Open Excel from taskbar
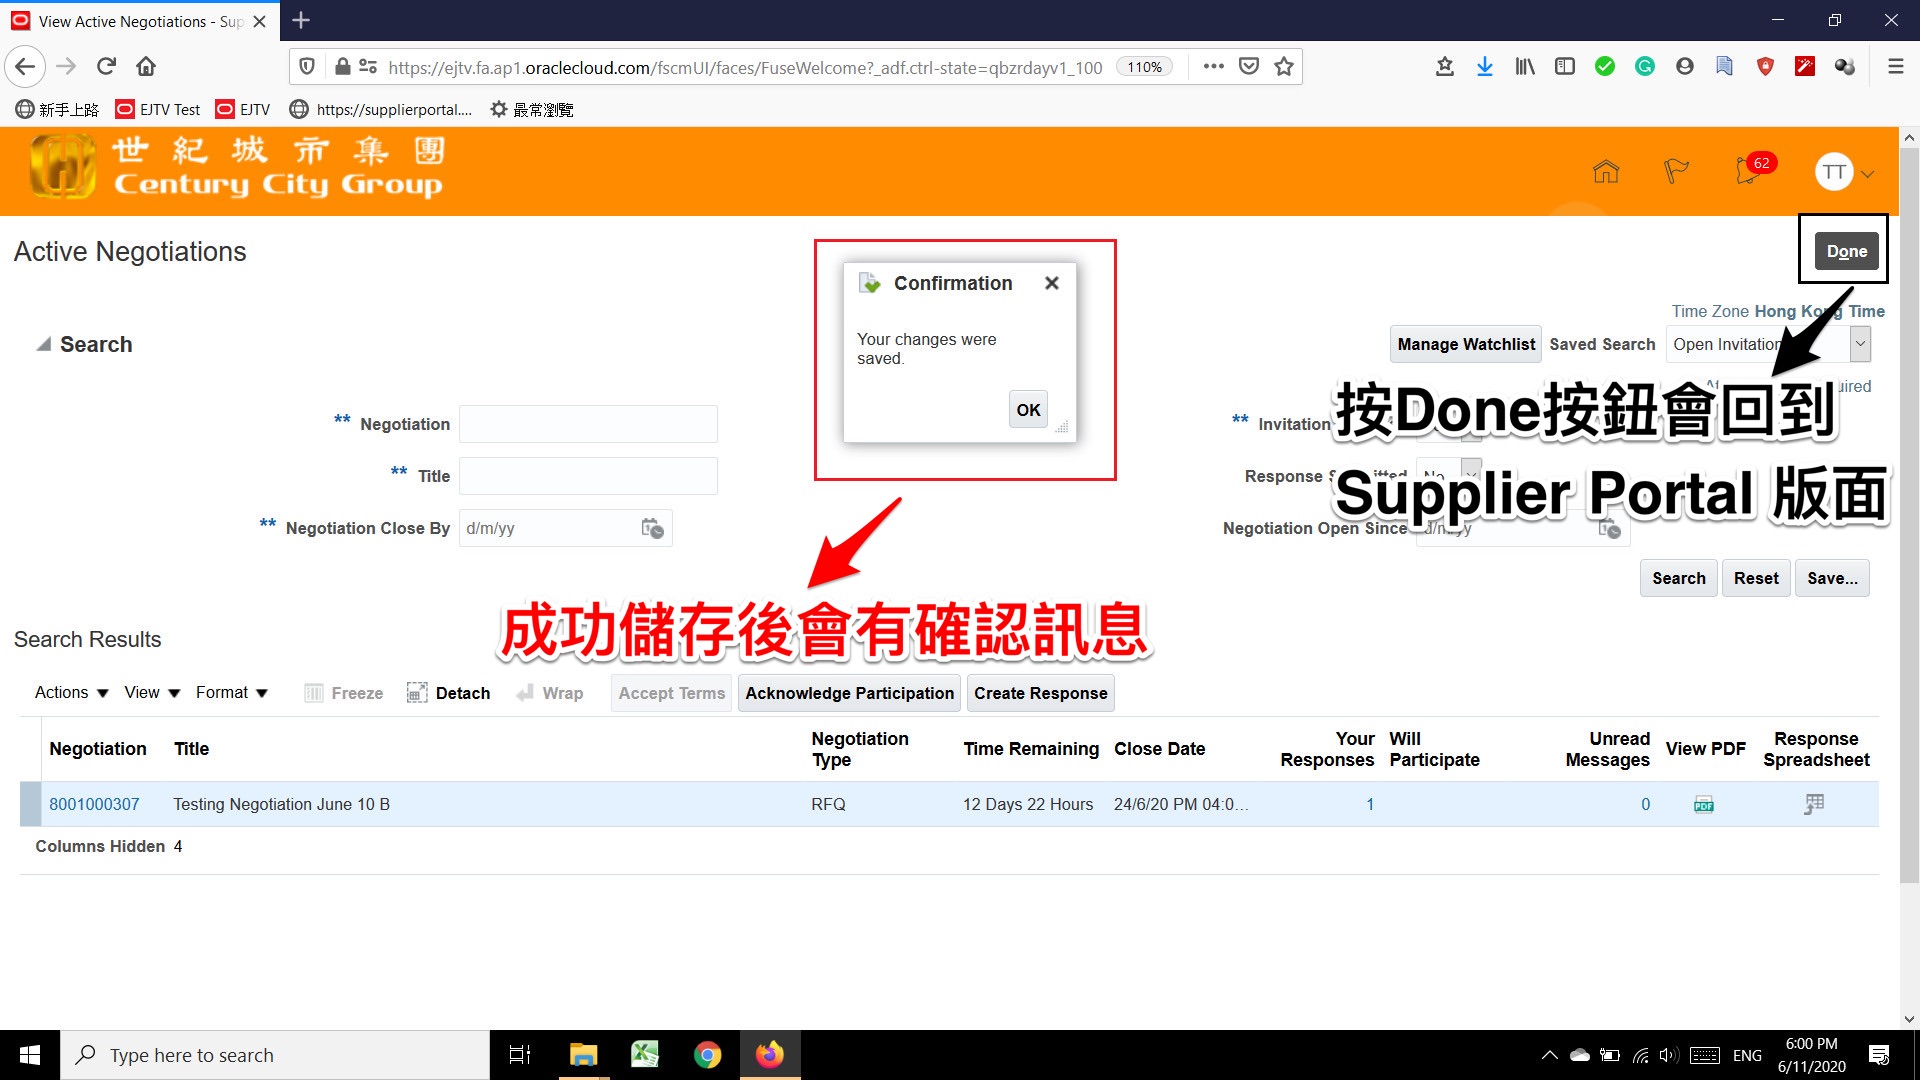 (x=645, y=1055)
